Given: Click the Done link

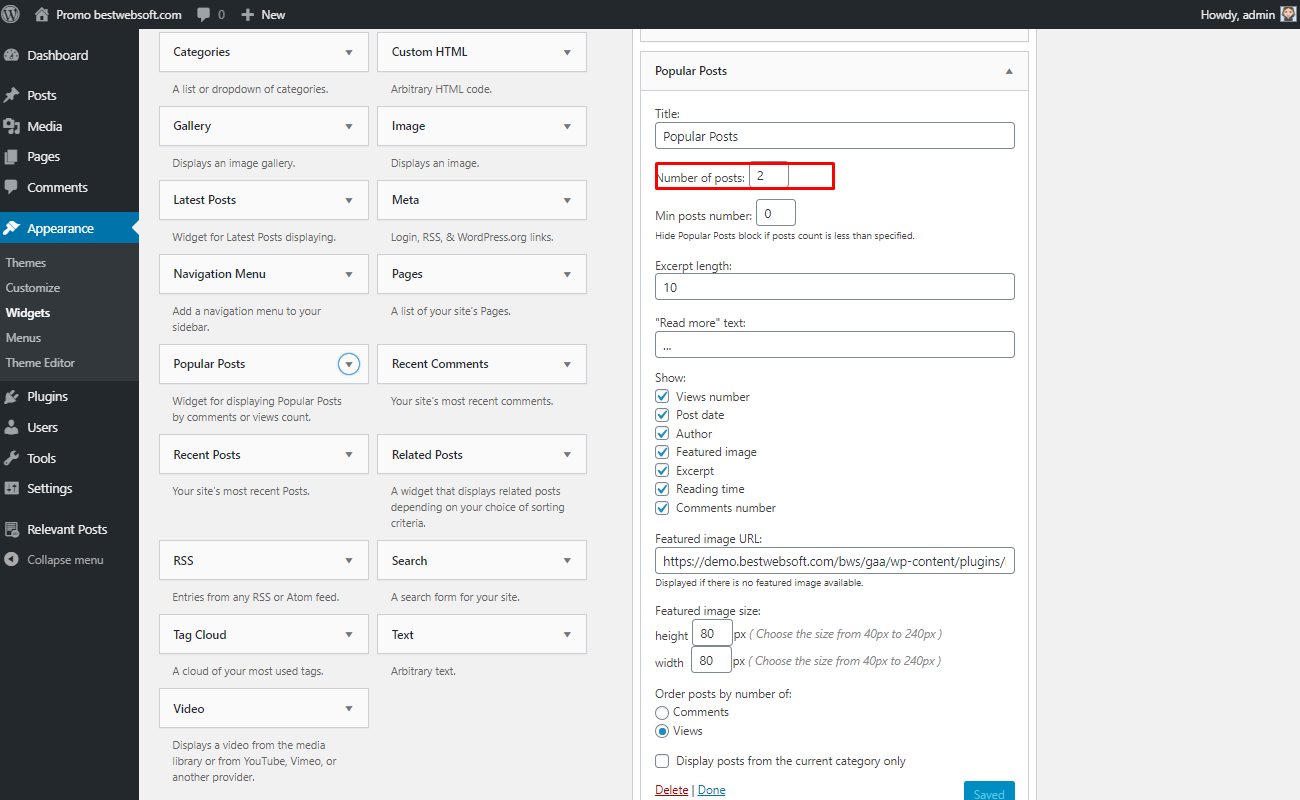Looking at the screenshot, I should coord(711,790).
